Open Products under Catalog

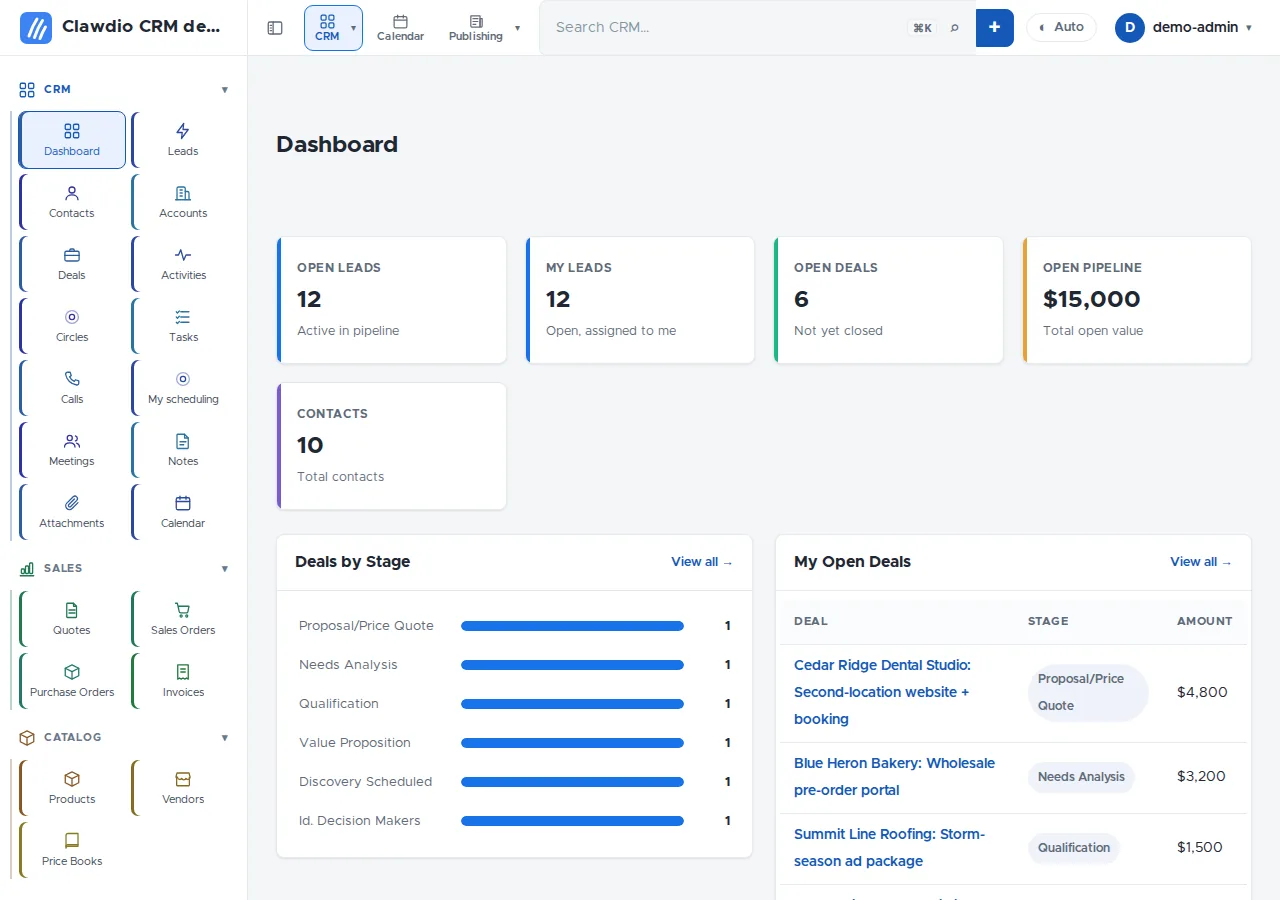pyautogui.click(x=72, y=788)
